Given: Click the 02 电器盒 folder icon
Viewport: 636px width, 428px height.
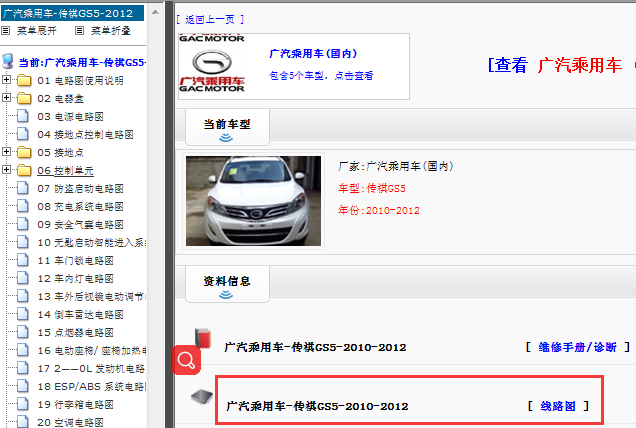Looking at the screenshot, I should coord(24,98).
